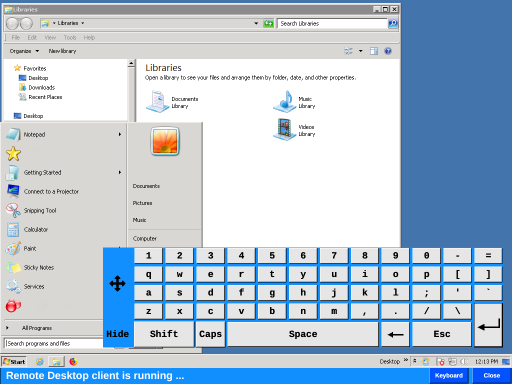Open Sticky Notes
The height and width of the screenshot is (384, 512).
coord(39,267)
